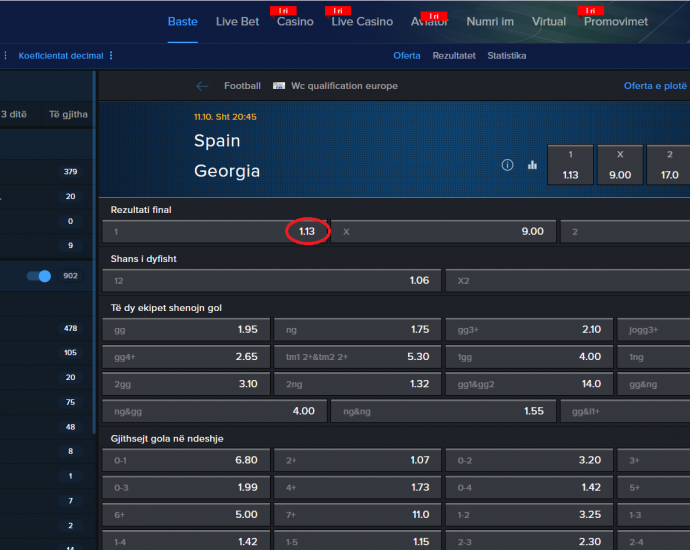
Task: Open Rezultatet submenu link
Action: click(454, 56)
